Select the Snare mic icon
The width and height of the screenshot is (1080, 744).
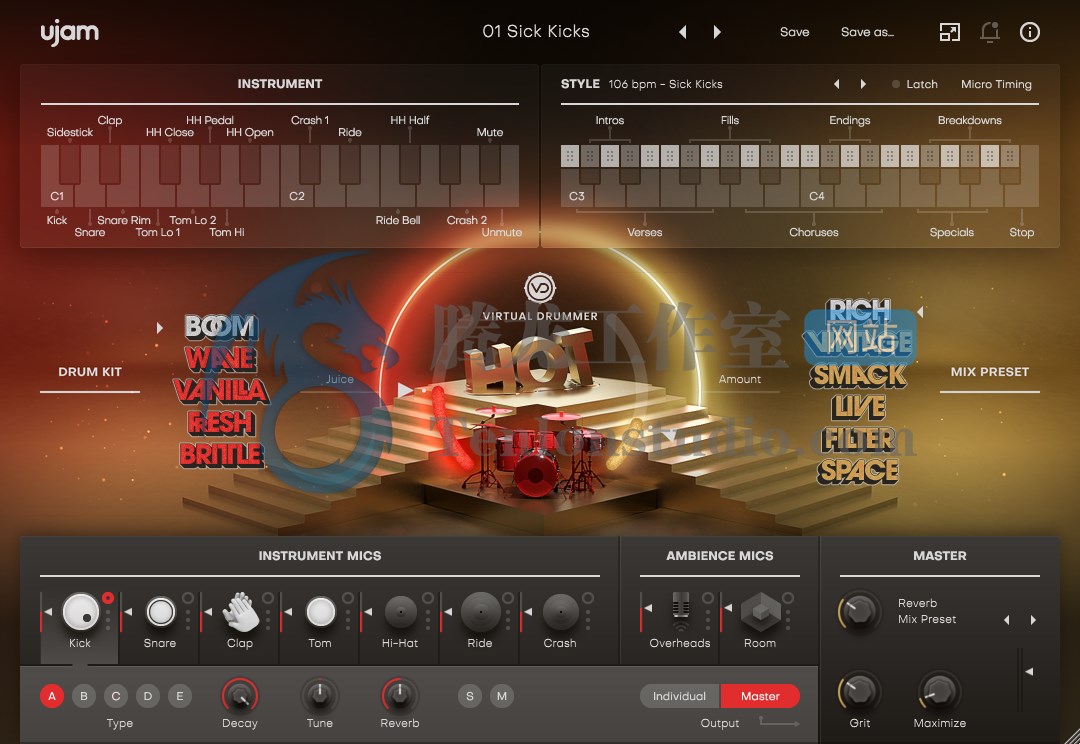[160, 612]
